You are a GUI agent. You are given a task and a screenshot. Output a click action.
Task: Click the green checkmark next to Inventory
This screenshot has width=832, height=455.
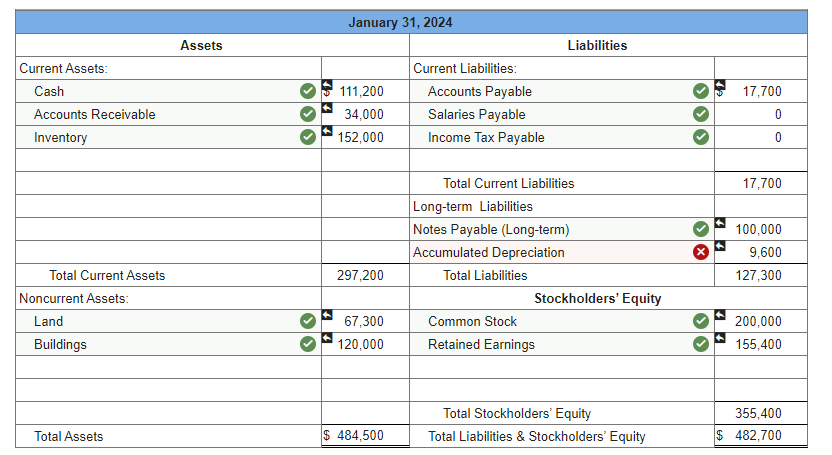tap(308, 137)
